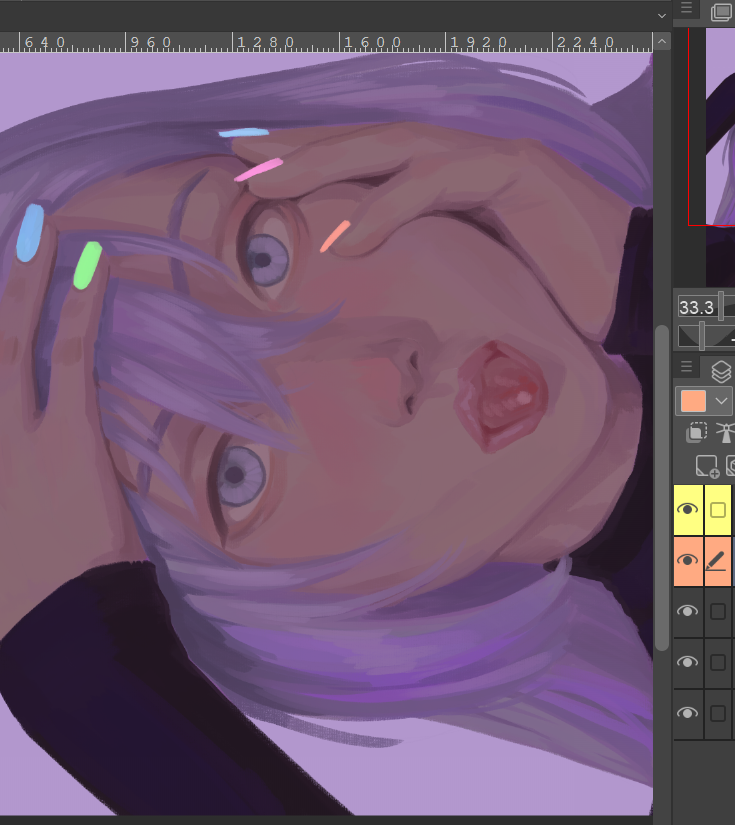The height and width of the screenshot is (825, 735).
Task: Click the pencil editing indicator on orange layer
Action: (x=718, y=561)
